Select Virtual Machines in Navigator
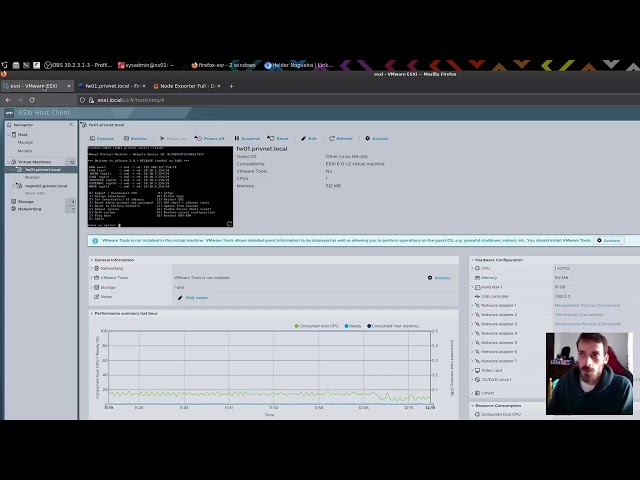Image resolution: width=640 pixels, height=480 pixels. [x=34, y=162]
